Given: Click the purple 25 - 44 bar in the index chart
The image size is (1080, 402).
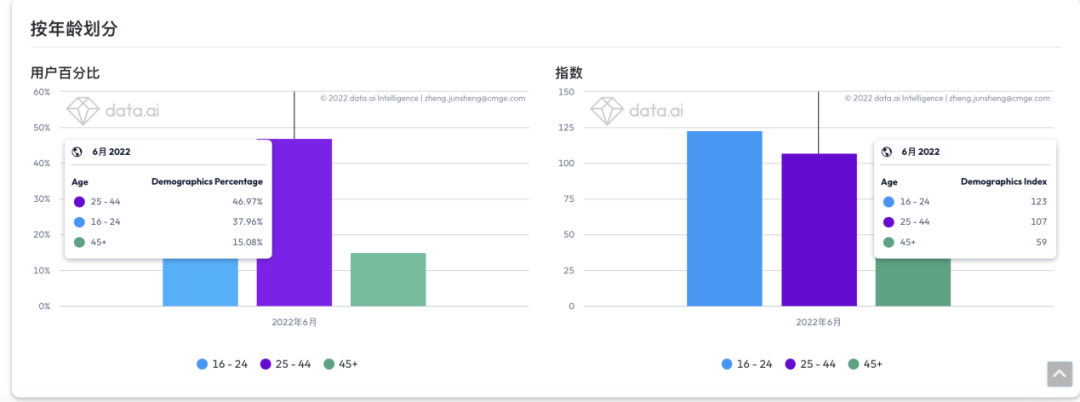Looking at the screenshot, I should (x=819, y=230).
